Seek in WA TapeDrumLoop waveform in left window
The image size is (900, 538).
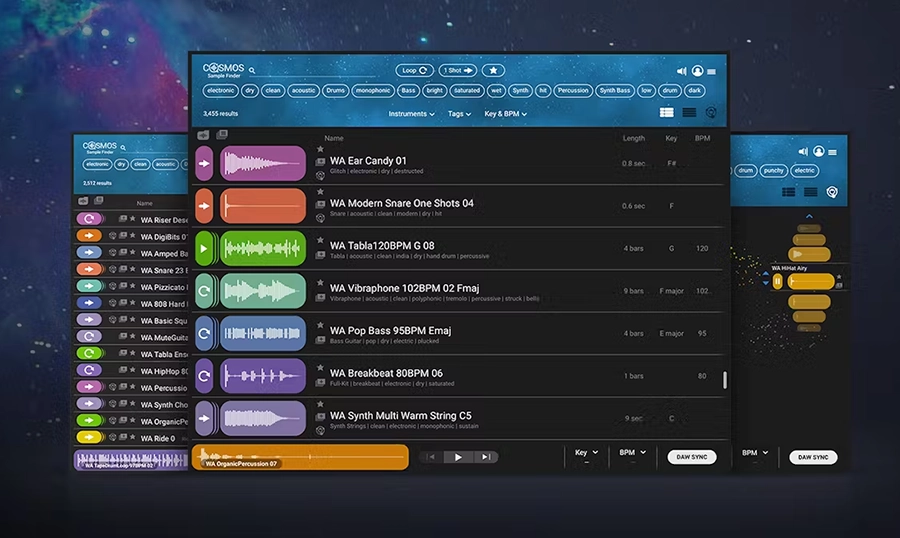(131, 460)
